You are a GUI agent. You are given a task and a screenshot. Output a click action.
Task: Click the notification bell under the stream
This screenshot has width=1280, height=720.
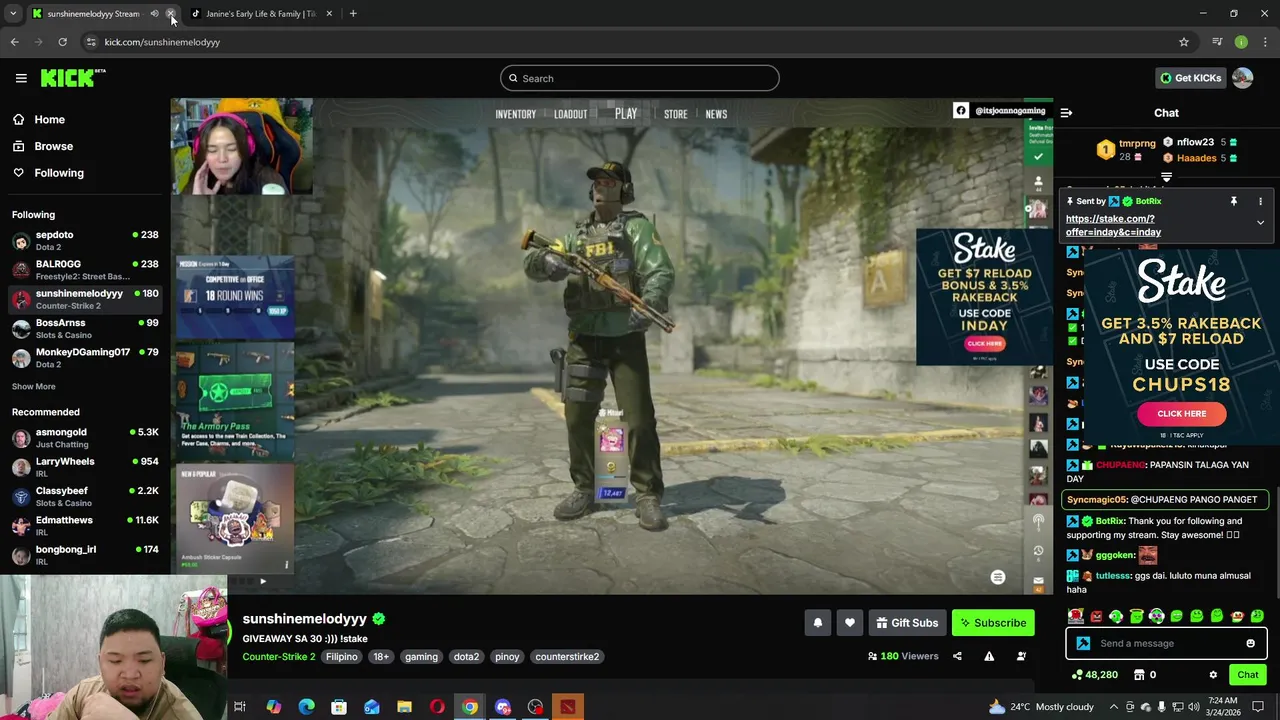[x=817, y=623]
